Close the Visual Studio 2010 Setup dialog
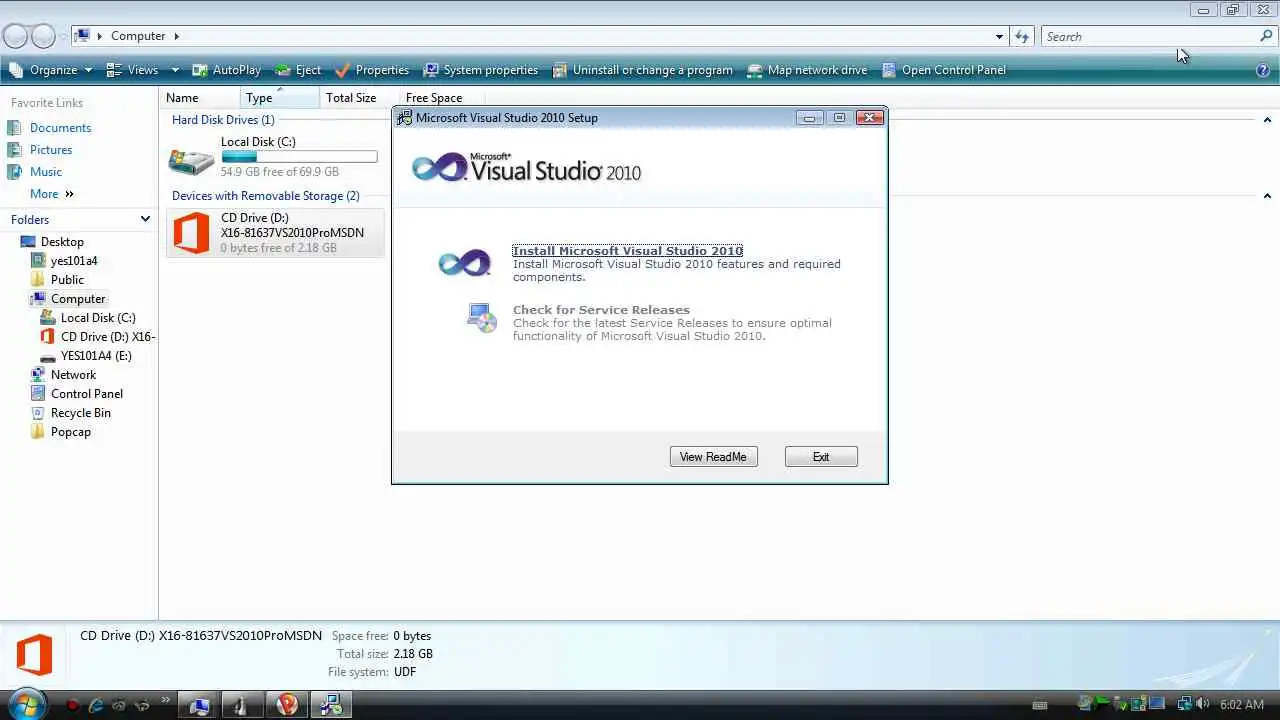The image size is (1280, 720). pyautogui.click(x=870, y=117)
